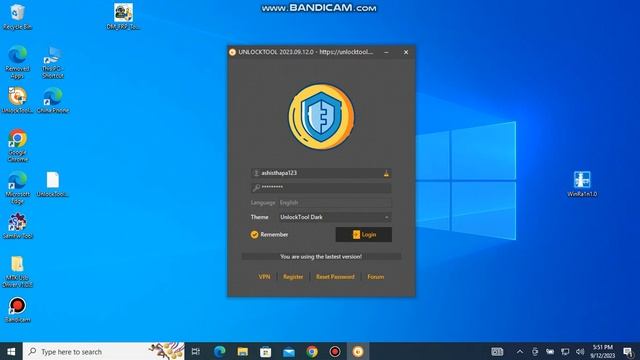The width and height of the screenshot is (640, 360).
Task: Launch Edge from the taskbar
Action: click(x=219, y=351)
